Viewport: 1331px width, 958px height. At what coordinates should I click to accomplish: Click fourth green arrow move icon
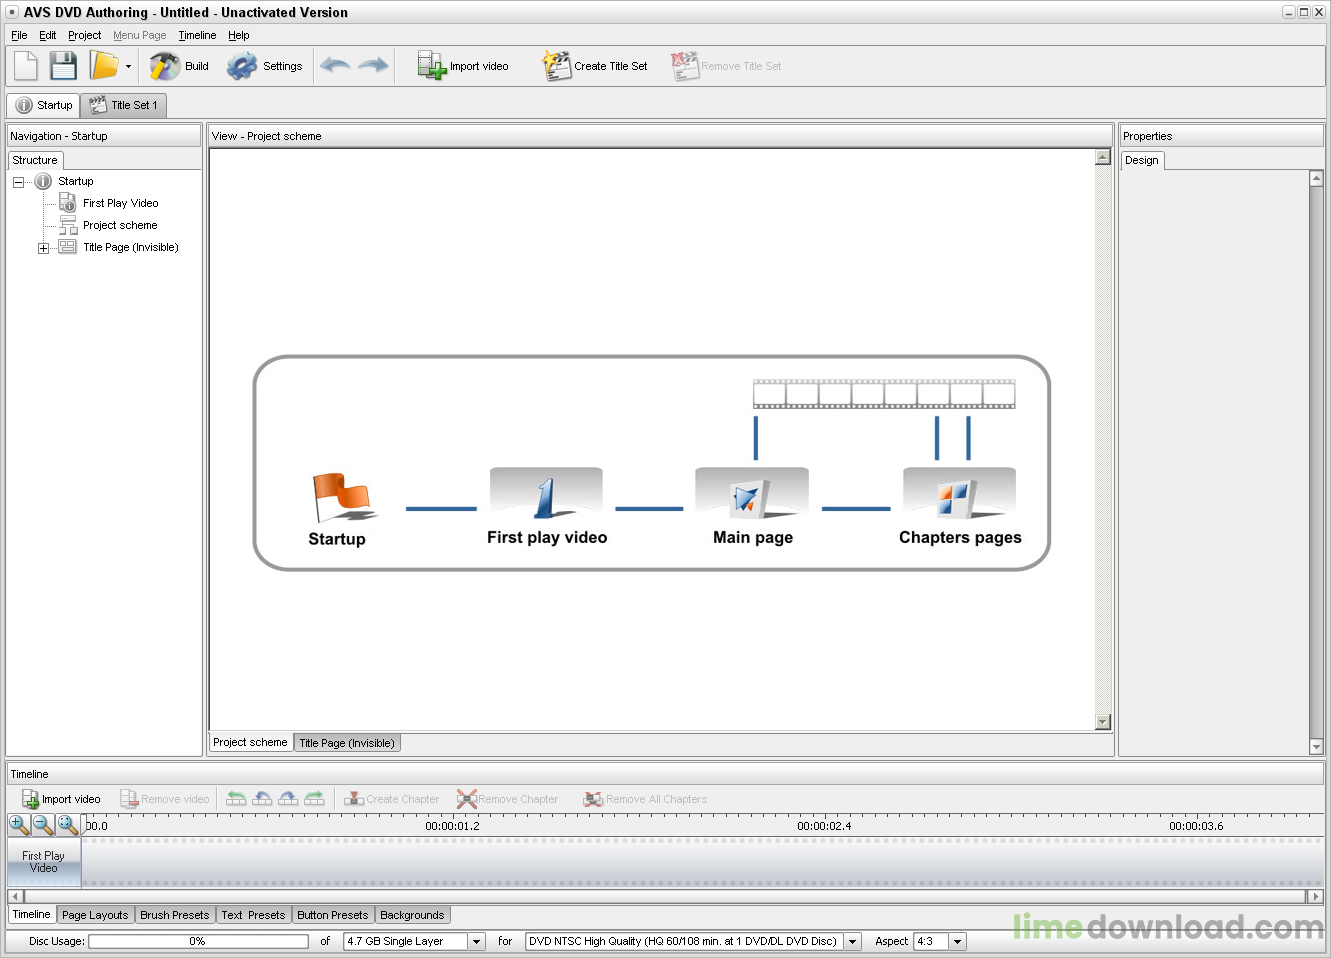tap(314, 799)
